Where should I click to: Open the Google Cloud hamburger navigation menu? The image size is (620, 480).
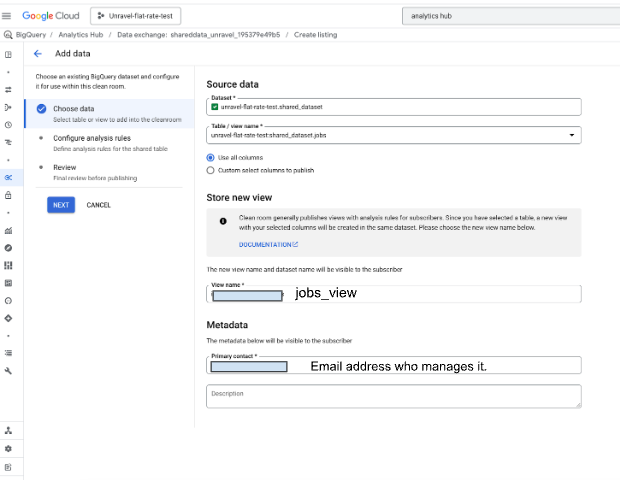[9, 16]
